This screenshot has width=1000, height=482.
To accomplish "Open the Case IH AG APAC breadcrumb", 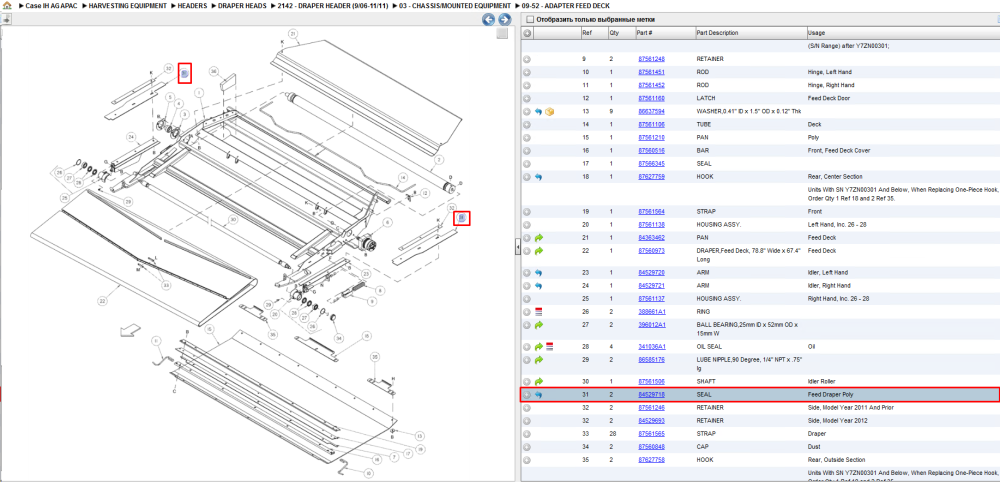I will (51, 5).
